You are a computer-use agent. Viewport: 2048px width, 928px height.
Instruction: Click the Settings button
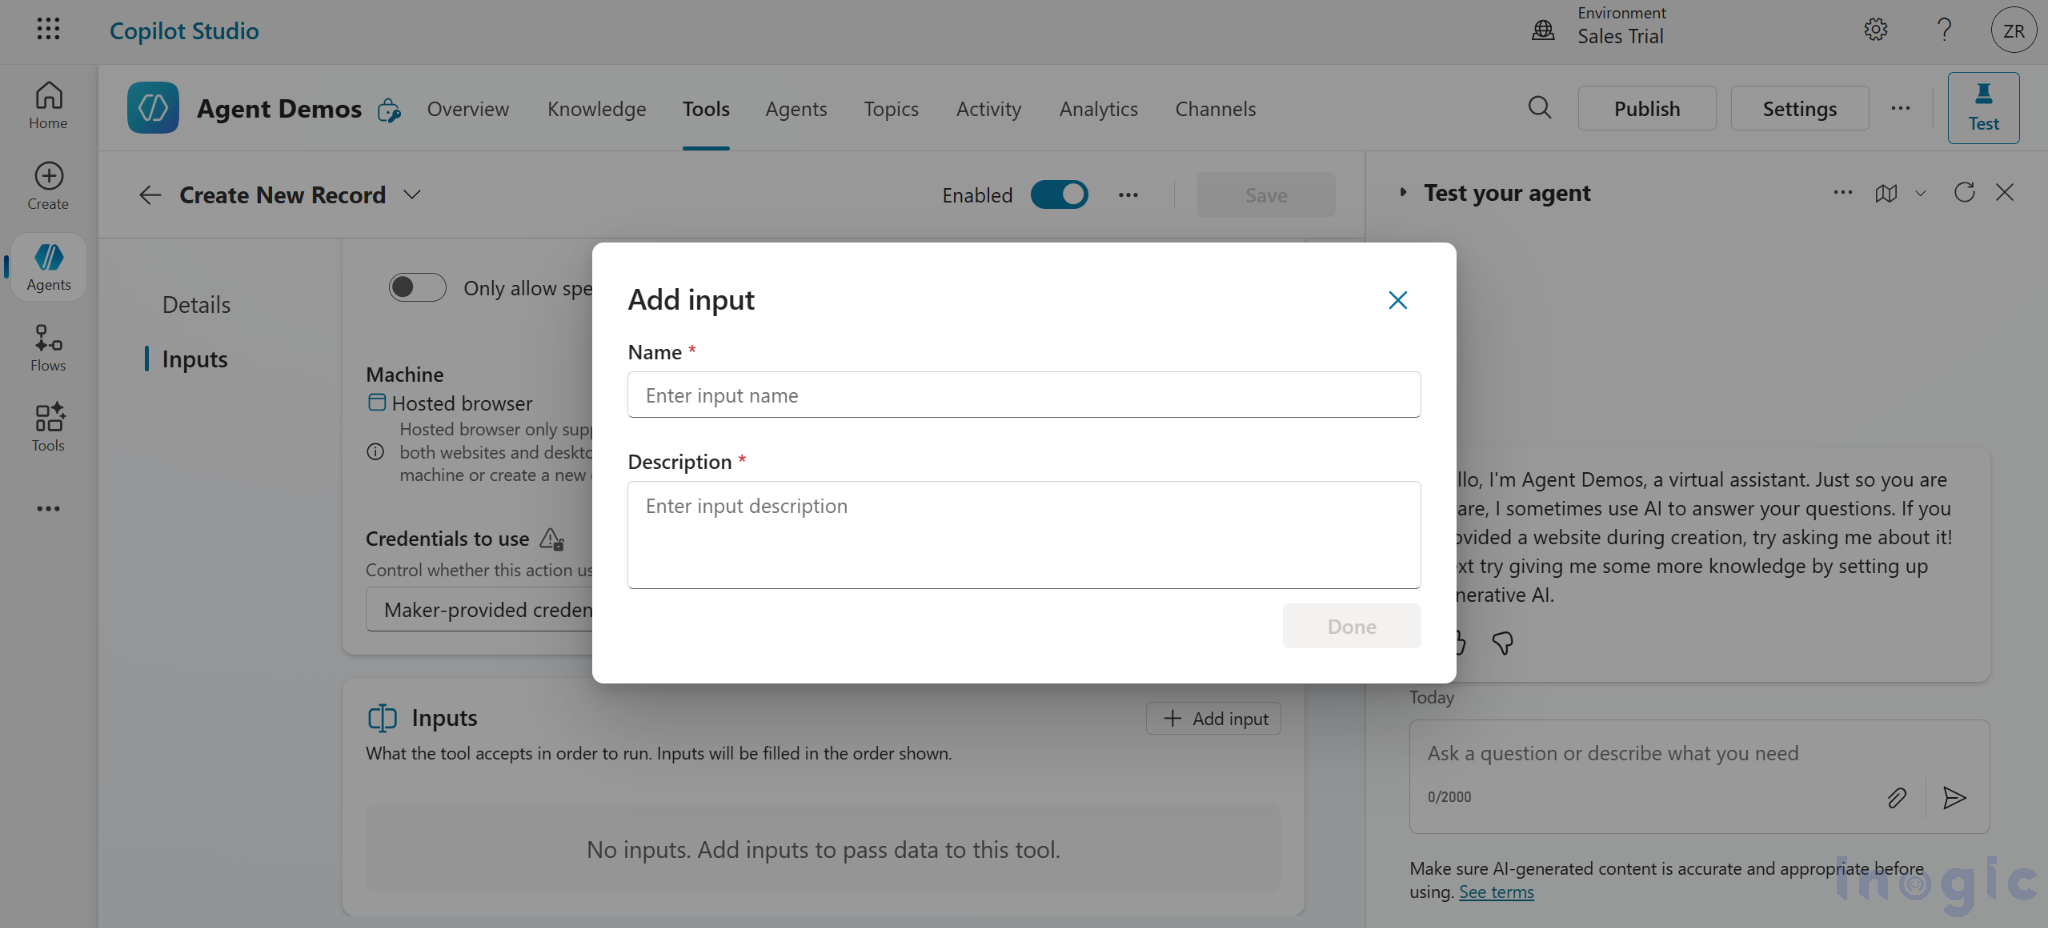1799,108
